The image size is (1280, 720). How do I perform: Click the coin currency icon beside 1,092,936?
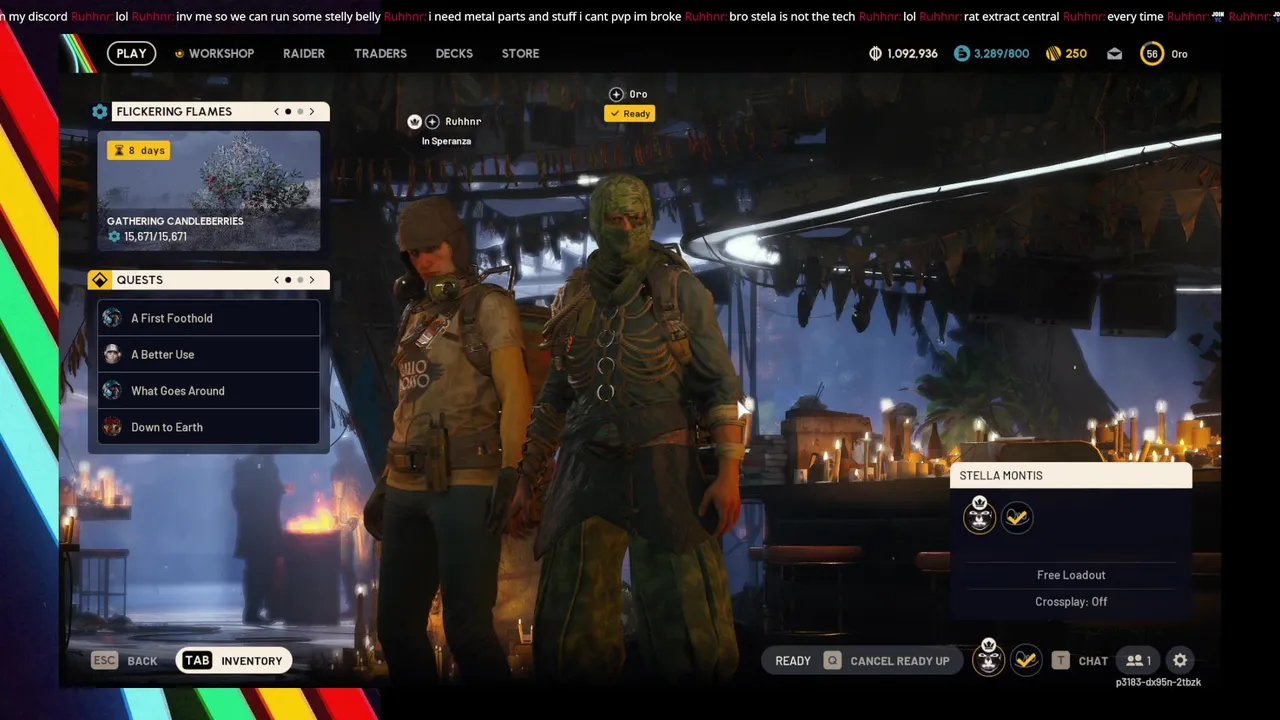click(x=875, y=53)
